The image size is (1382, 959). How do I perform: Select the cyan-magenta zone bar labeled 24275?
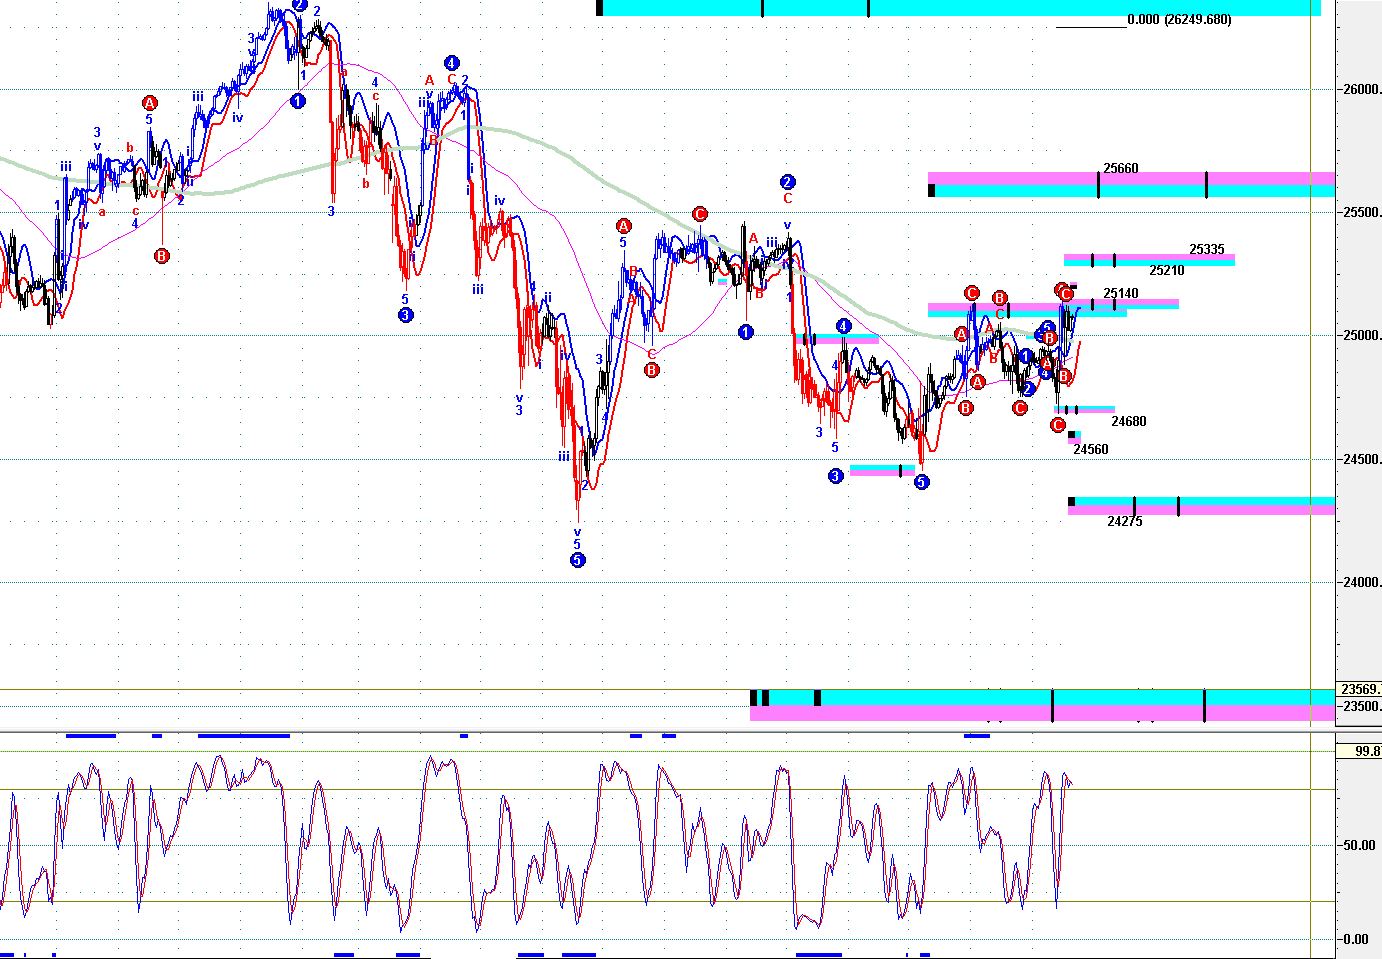pyautogui.click(x=1201, y=507)
